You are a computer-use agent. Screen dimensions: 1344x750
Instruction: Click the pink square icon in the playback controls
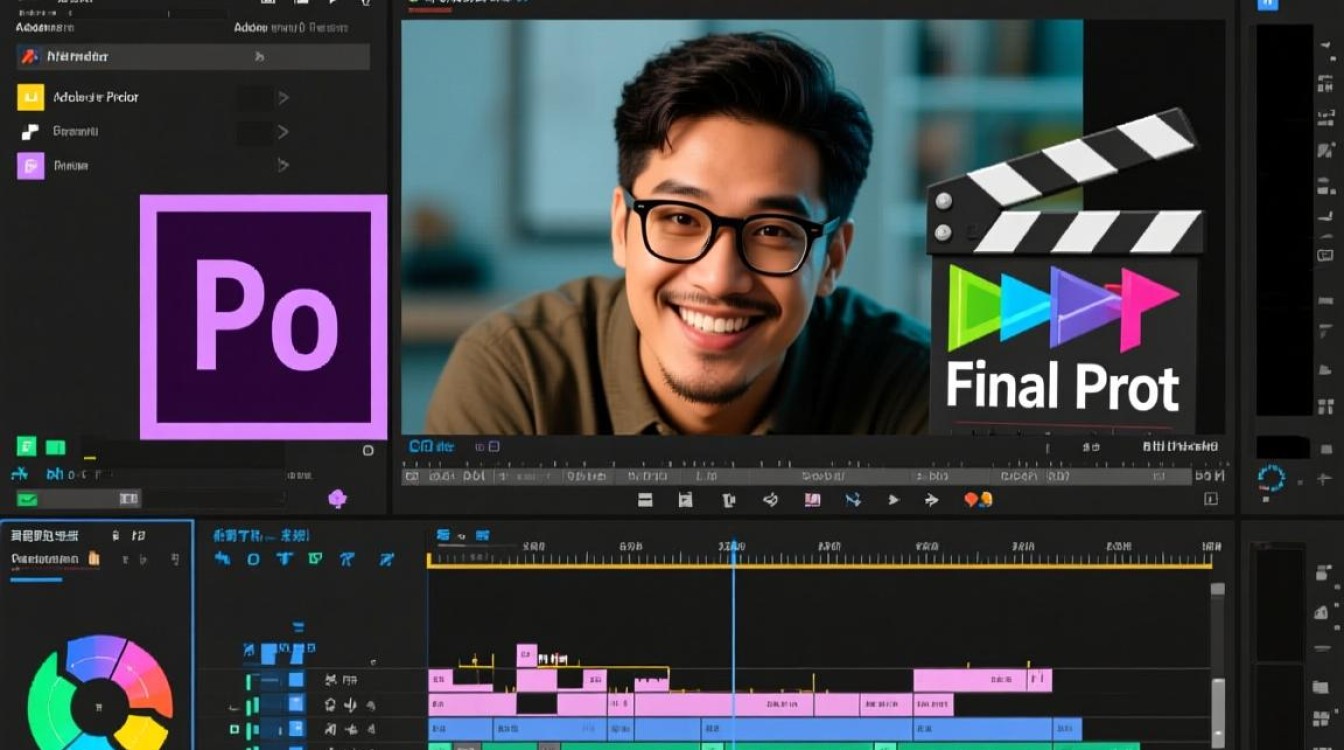812,500
